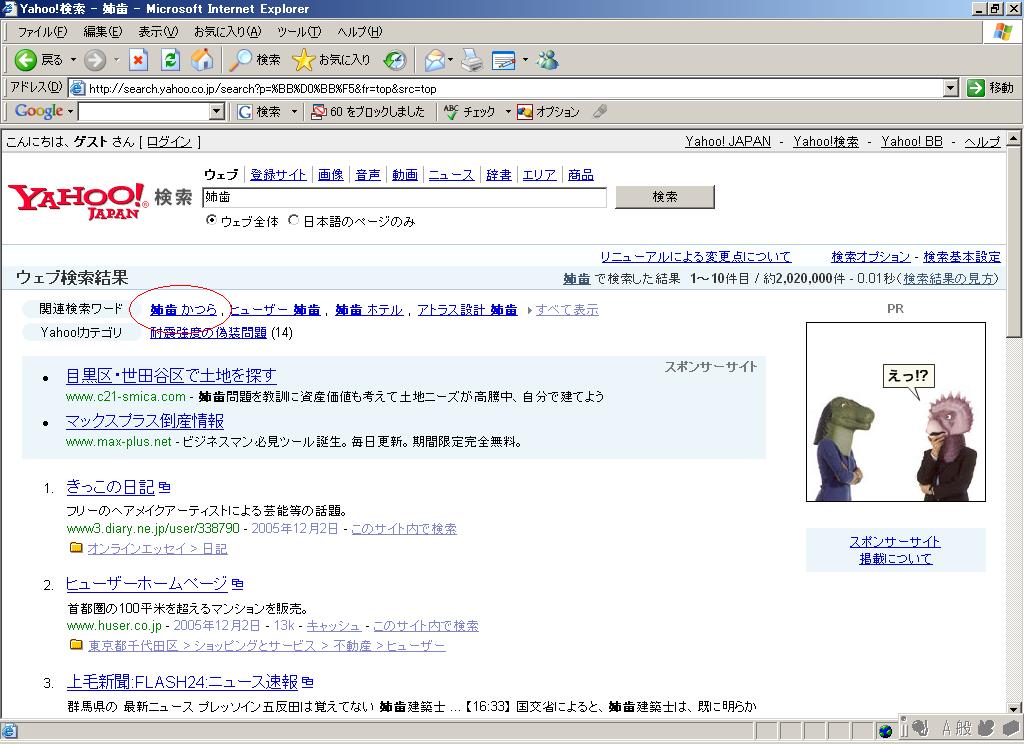The width and height of the screenshot is (1024, 744).
Task: Open the 検索オプション link
Action: (871, 257)
